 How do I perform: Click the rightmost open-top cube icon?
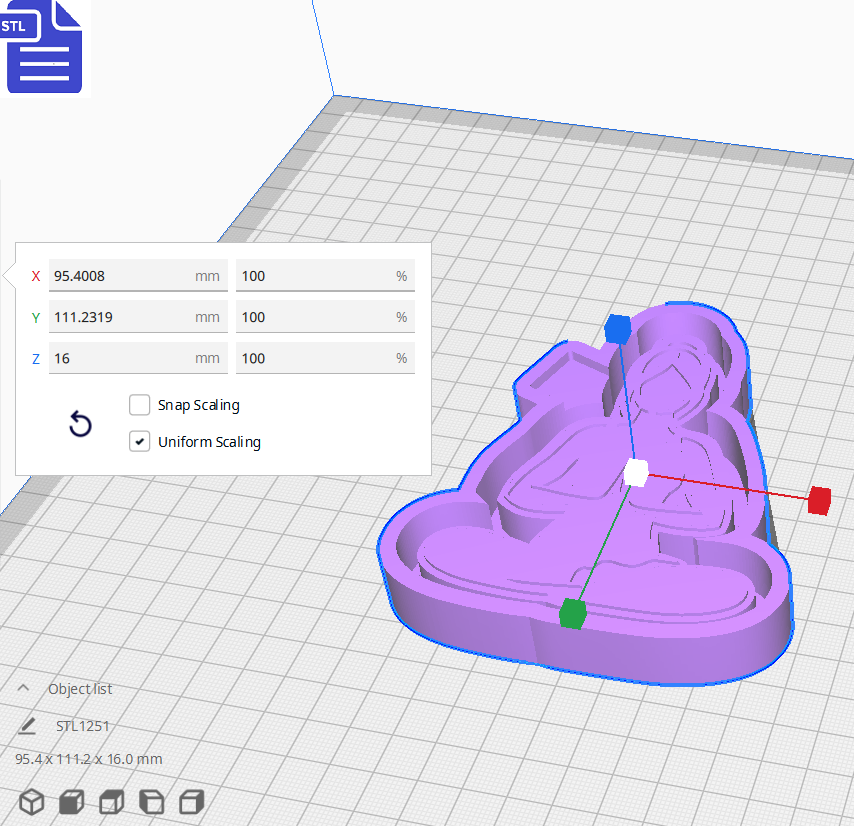(x=190, y=801)
